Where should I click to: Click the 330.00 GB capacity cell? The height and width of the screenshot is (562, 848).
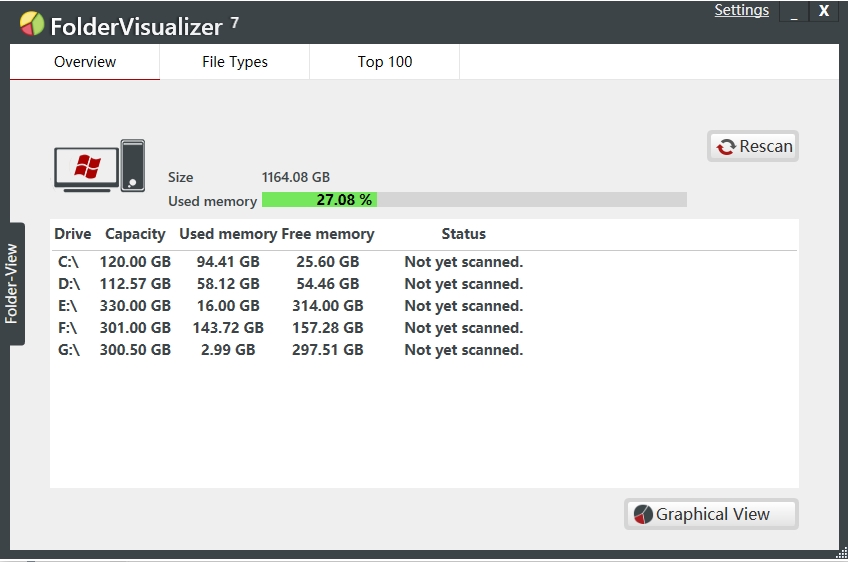click(135, 306)
